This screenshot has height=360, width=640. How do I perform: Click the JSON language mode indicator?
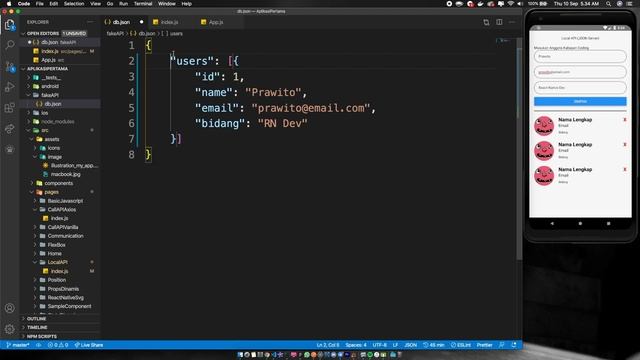point(411,345)
